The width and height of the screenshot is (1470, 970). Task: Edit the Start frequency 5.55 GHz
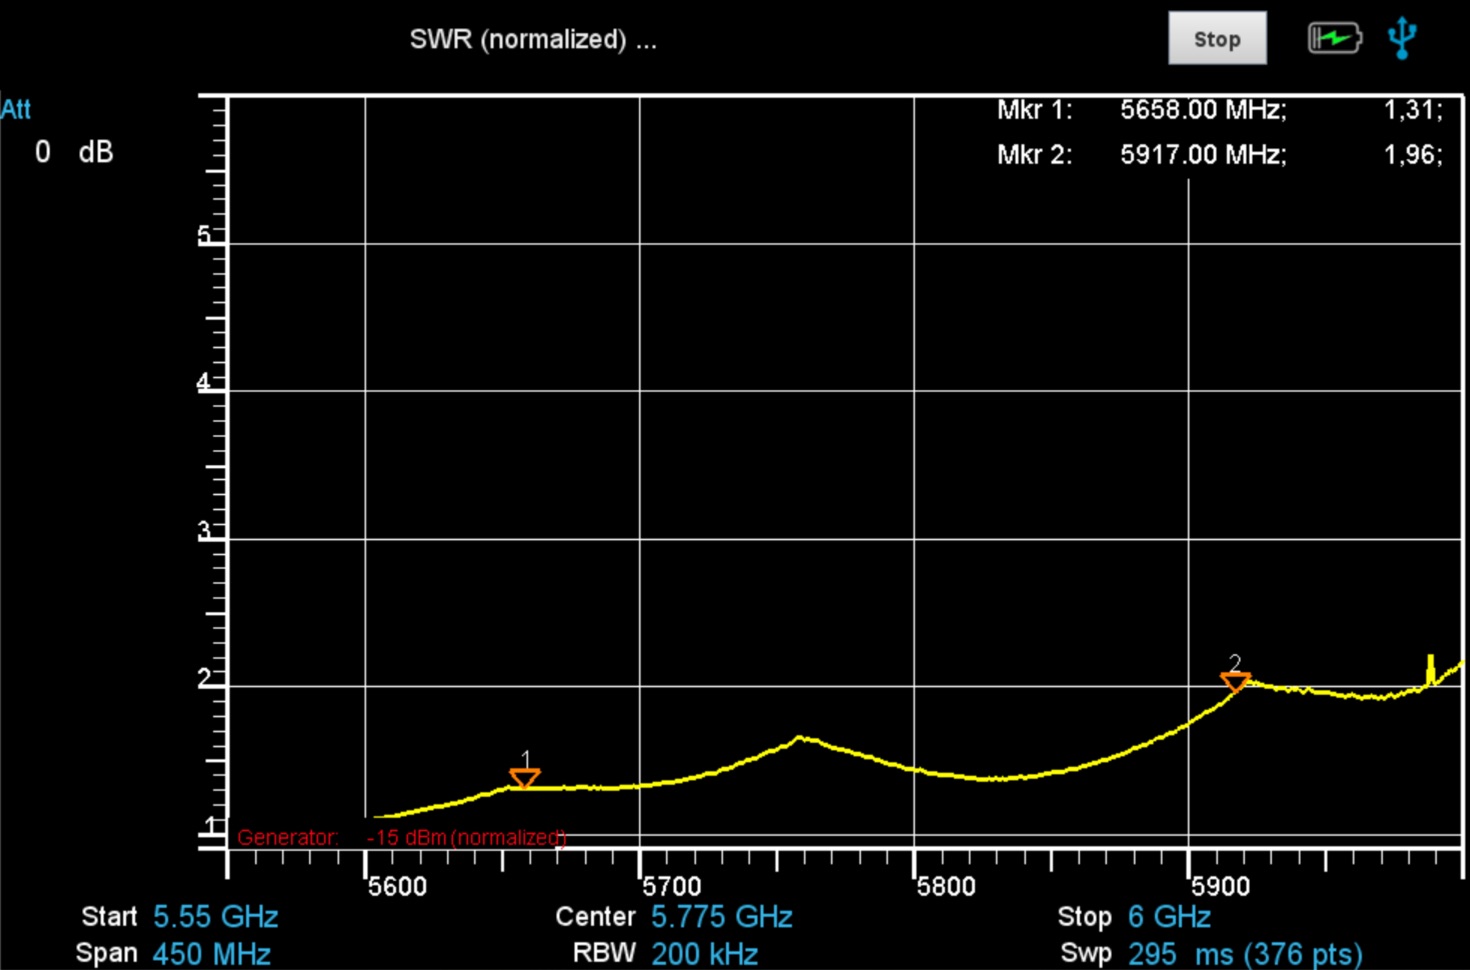[215, 917]
